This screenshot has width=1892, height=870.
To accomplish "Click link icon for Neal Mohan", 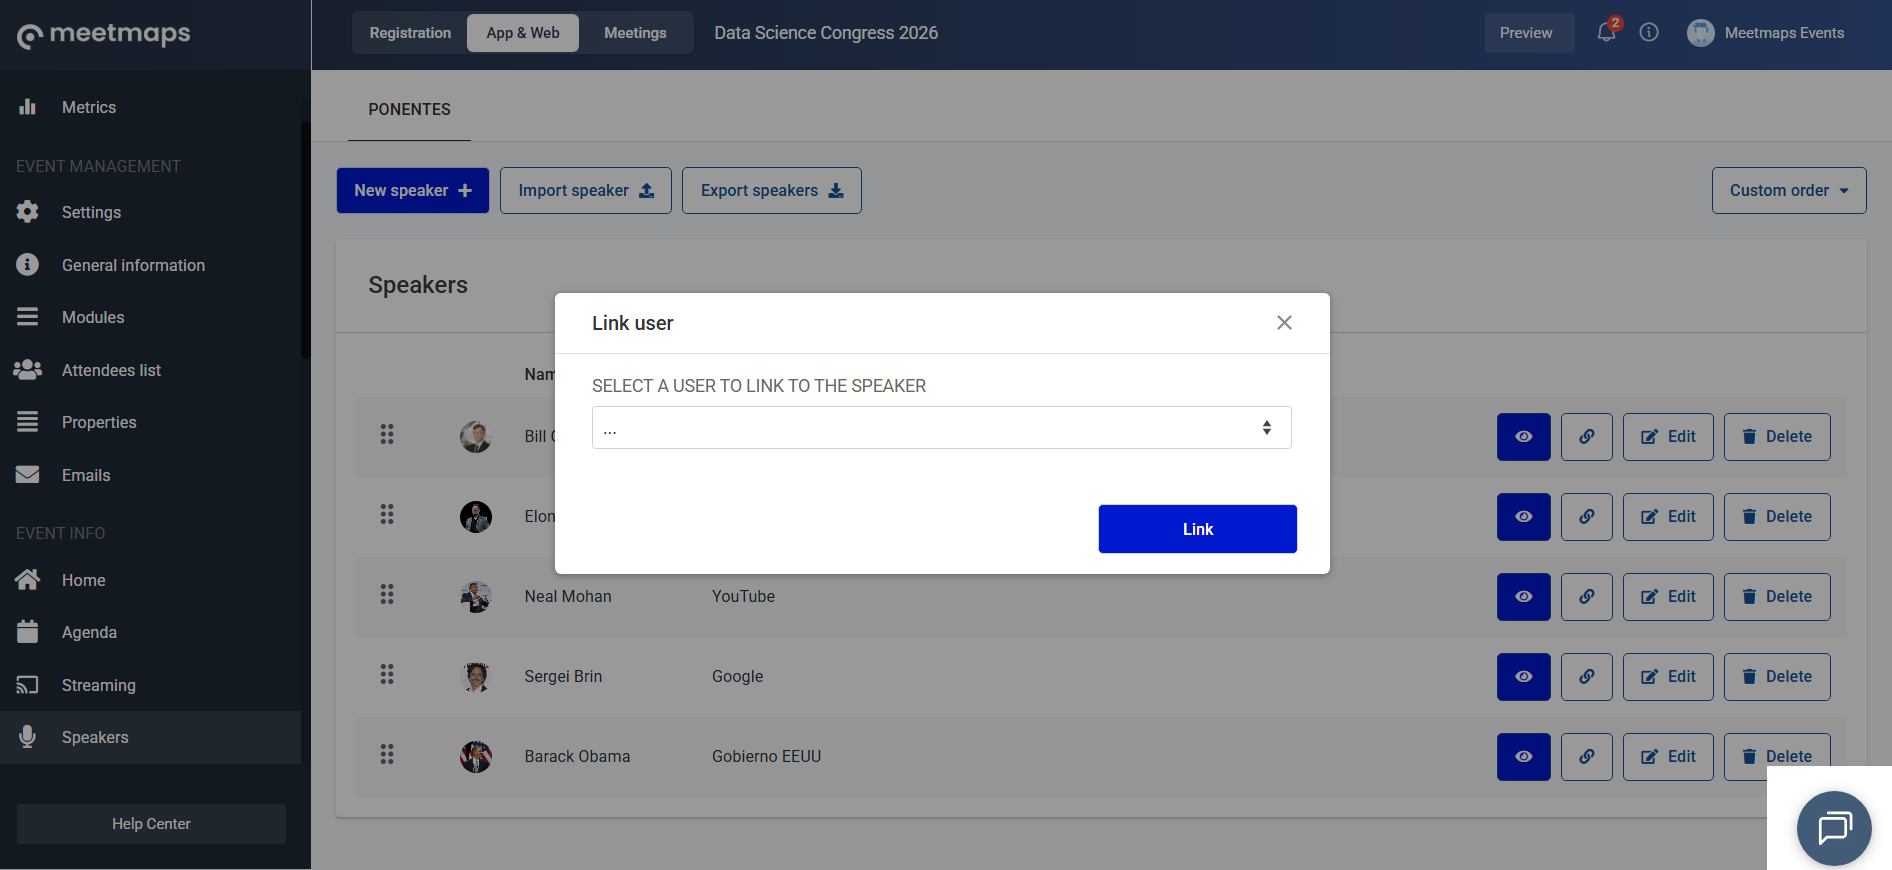I will (1587, 597).
